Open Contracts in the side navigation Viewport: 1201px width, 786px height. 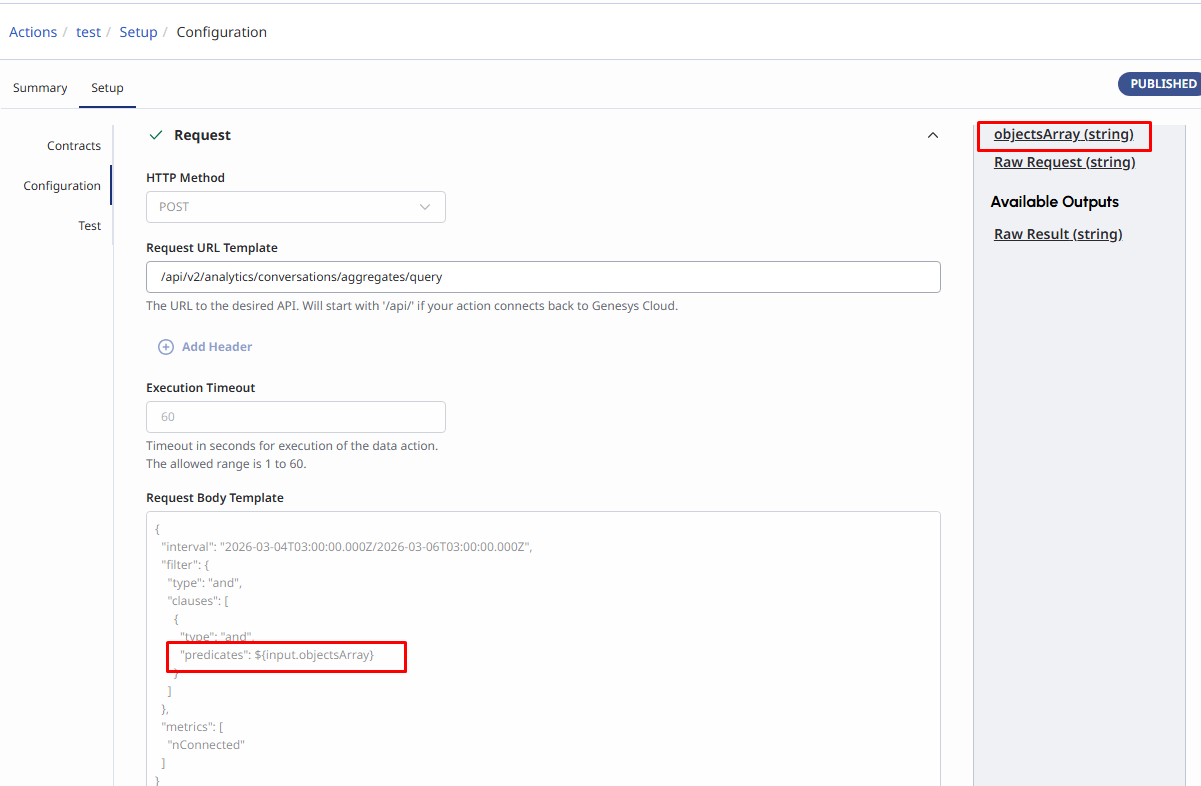point(74,146)
